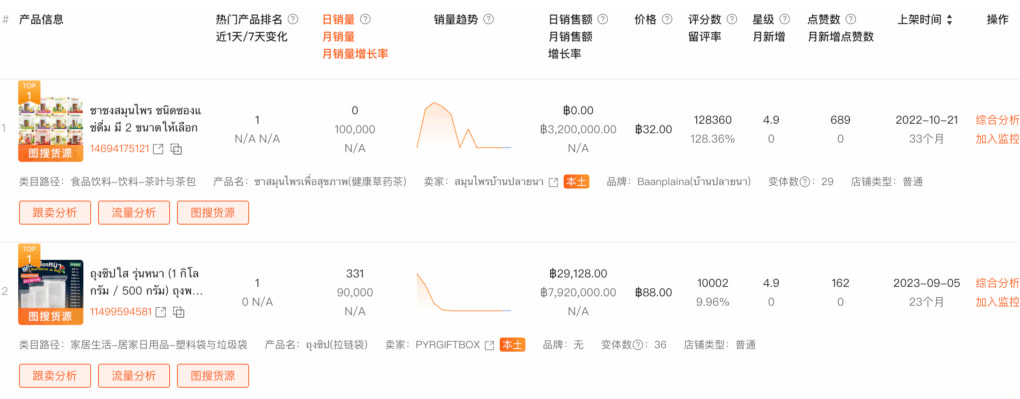1020x399 pixels.
Task: Select monthly sales 90,000
Action: point(355,293)
